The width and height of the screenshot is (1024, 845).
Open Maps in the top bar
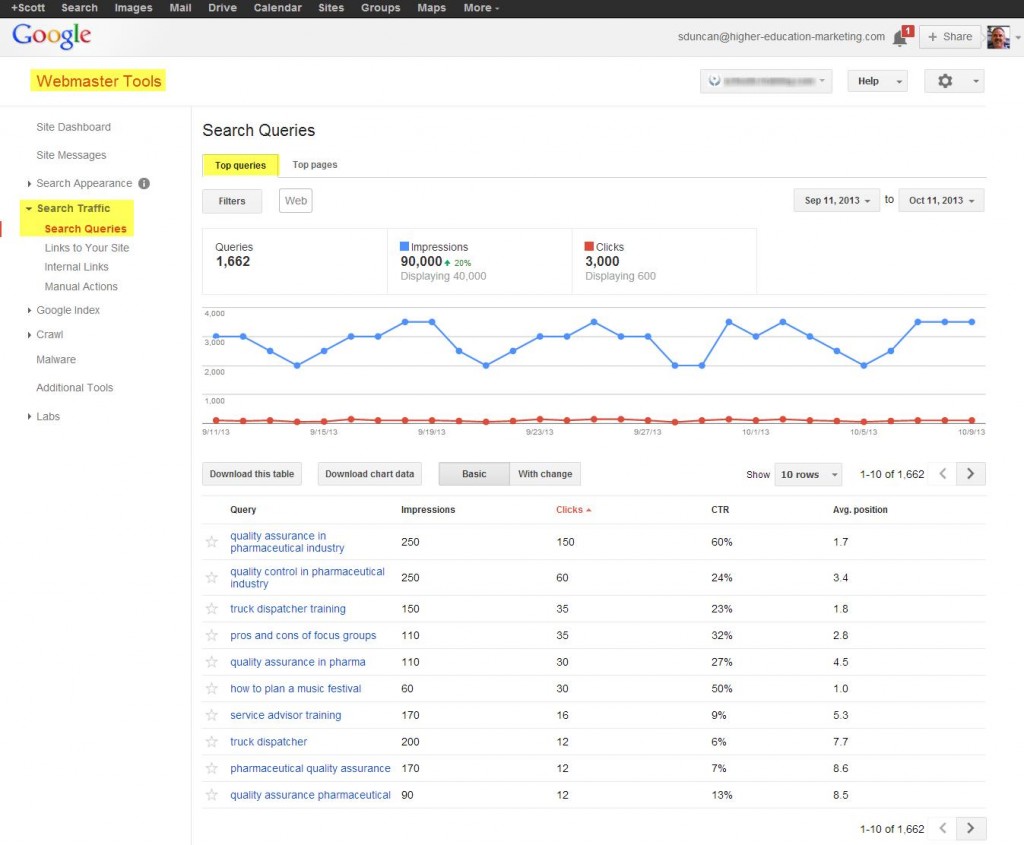point(432,8)
